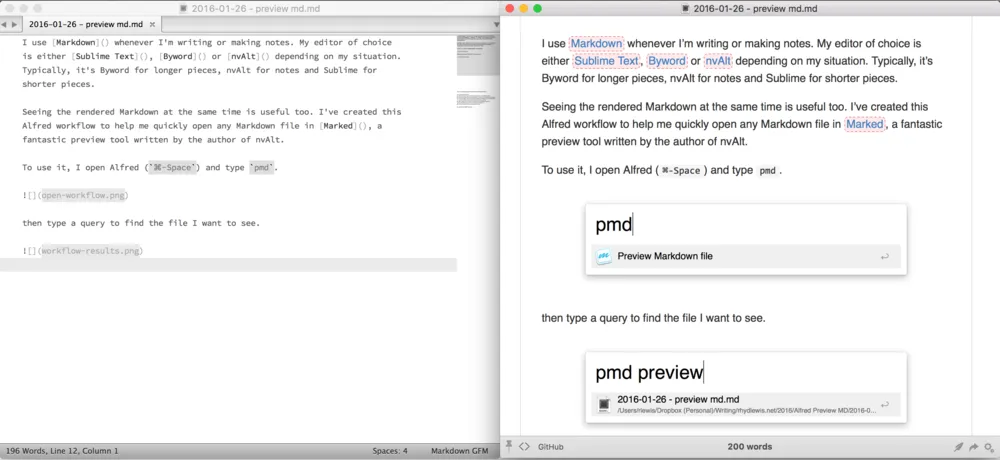Close the 'preview md.md' tab in Sublime
Viewport: 1000px width, 460px height.
click(x=153, y=23)
